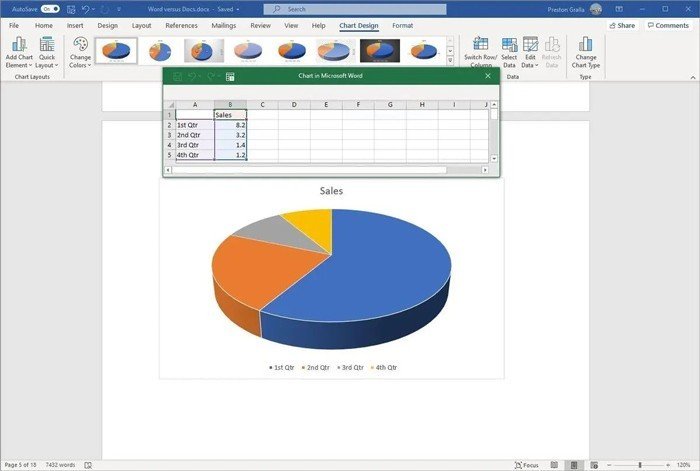Open the data in Excel icon in chart window

click(230, 76)
